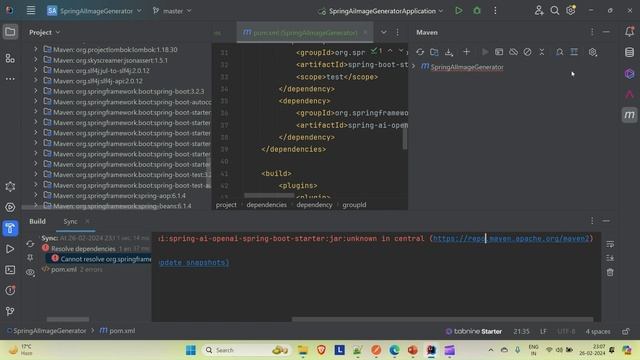
Task: Open Build tool window hammer icon
Action: pos(10,228)
